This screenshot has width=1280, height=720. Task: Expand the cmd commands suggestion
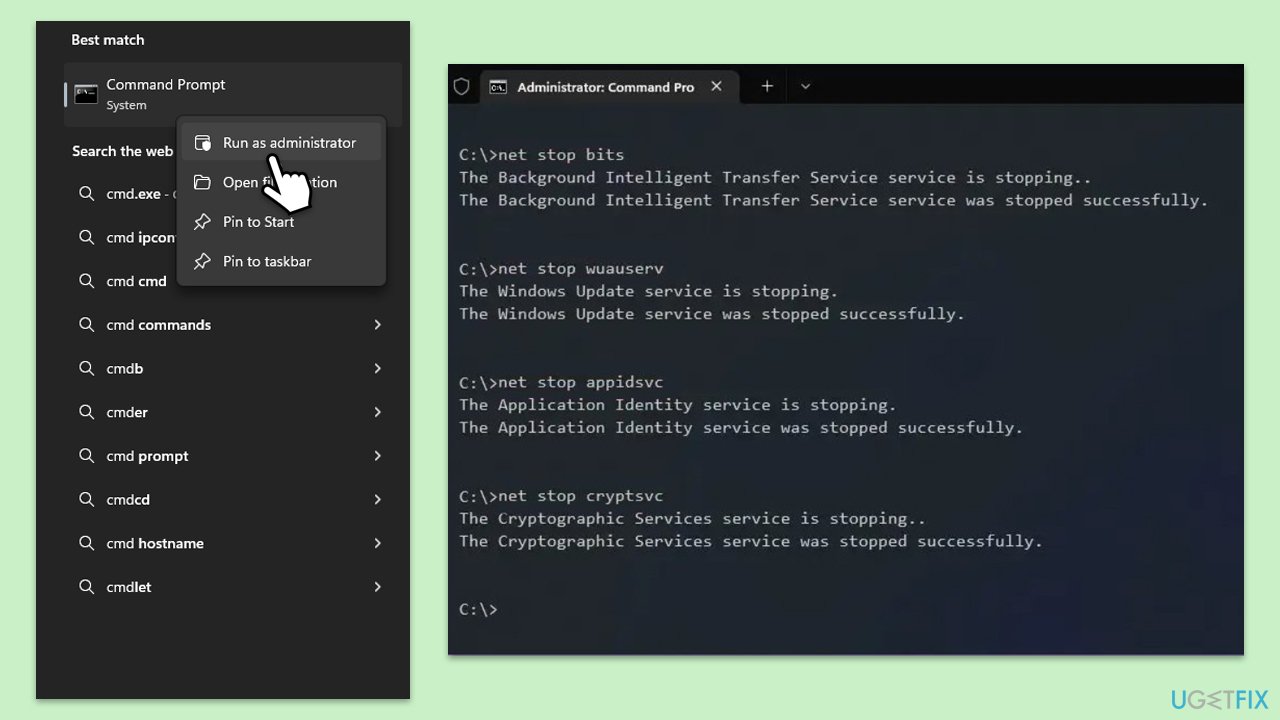coord(377,324)
